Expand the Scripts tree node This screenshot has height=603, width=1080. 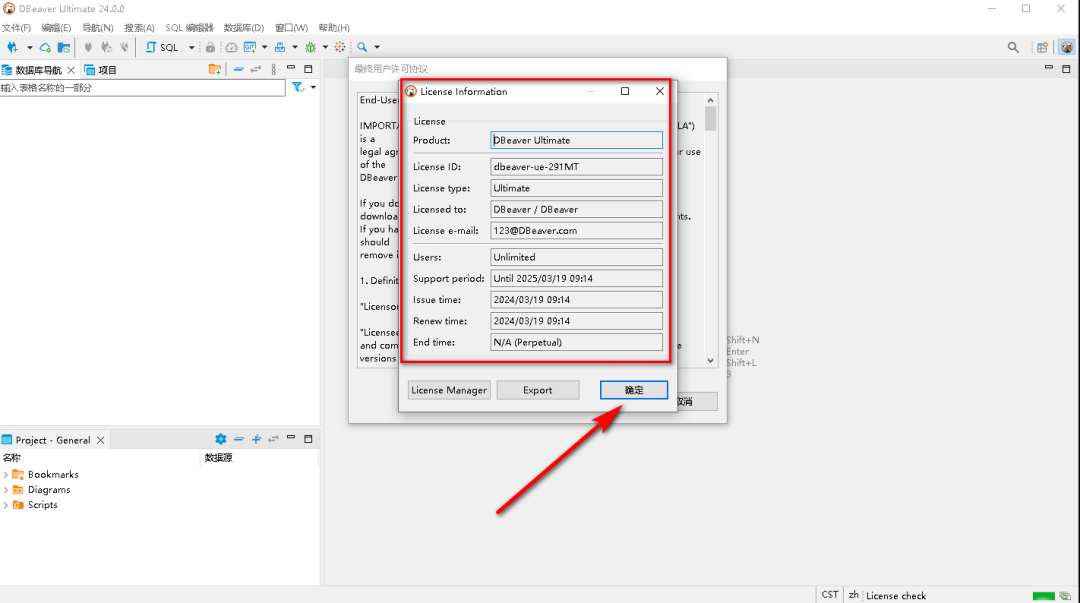[6, 505]
